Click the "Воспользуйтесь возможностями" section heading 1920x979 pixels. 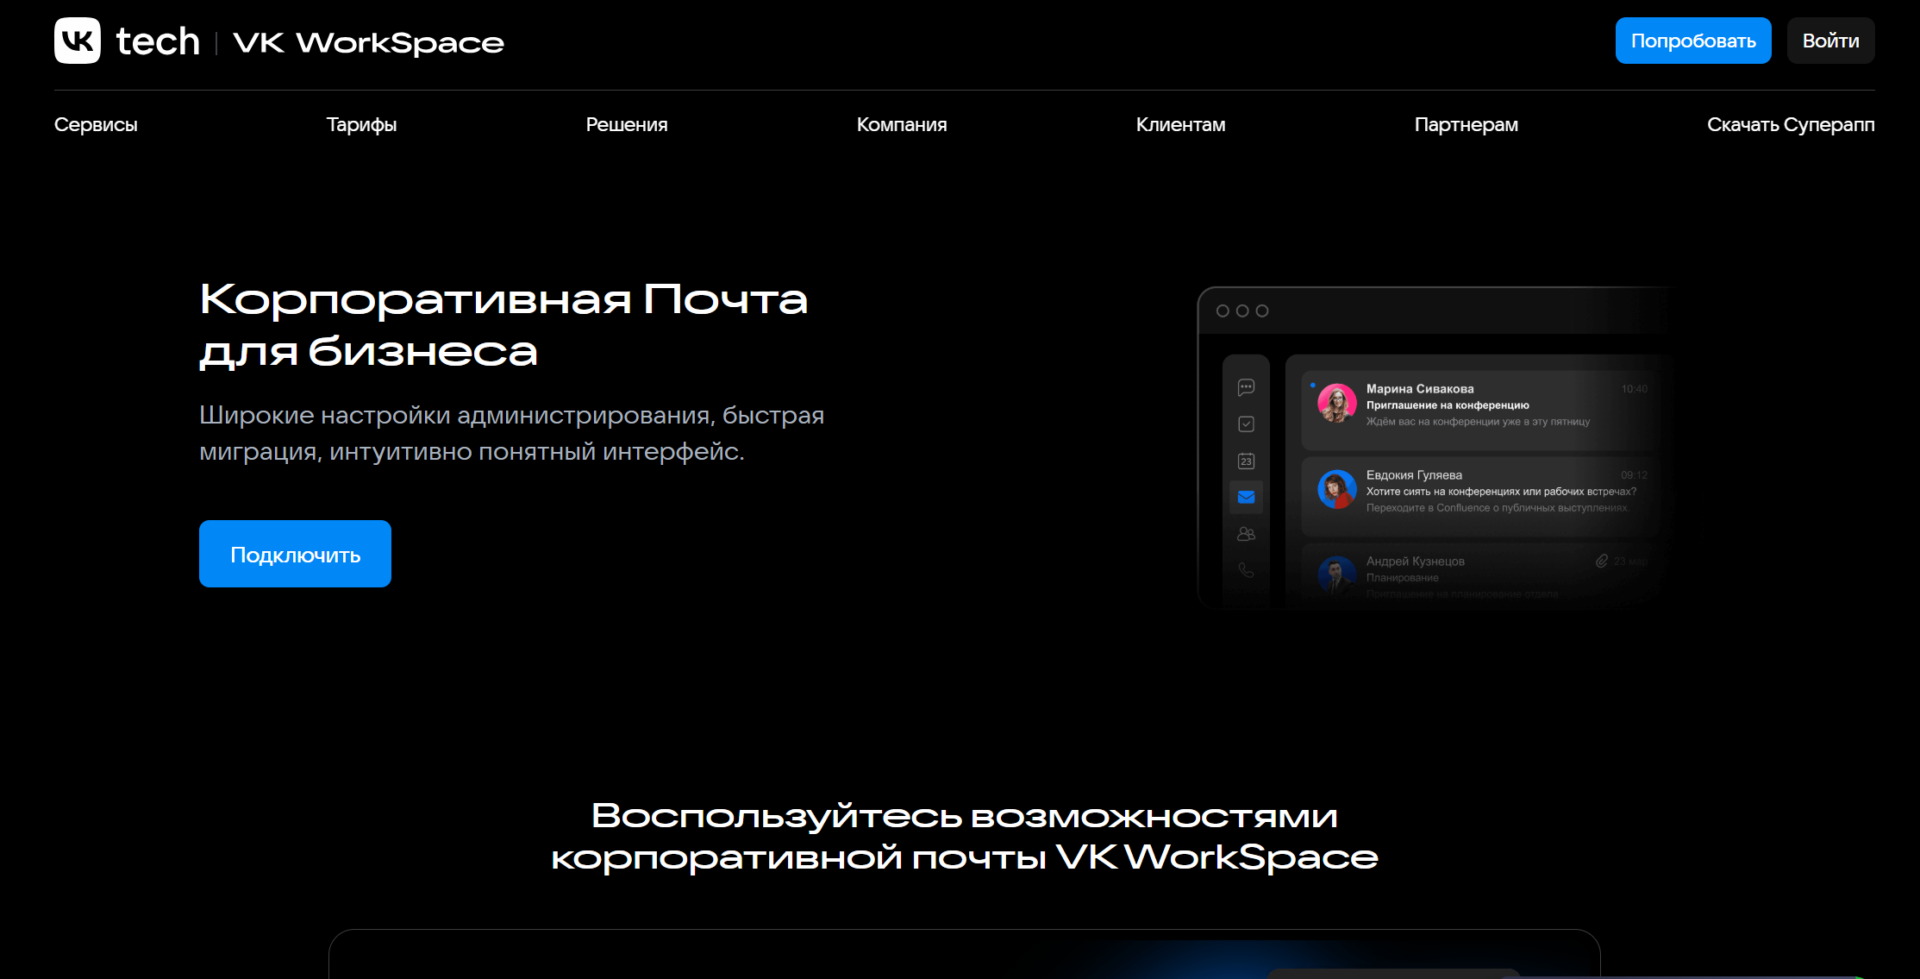point(965,836)
